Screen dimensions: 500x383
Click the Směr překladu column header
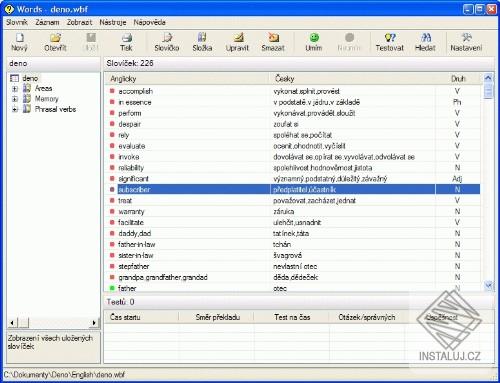(x=216, y=317)
